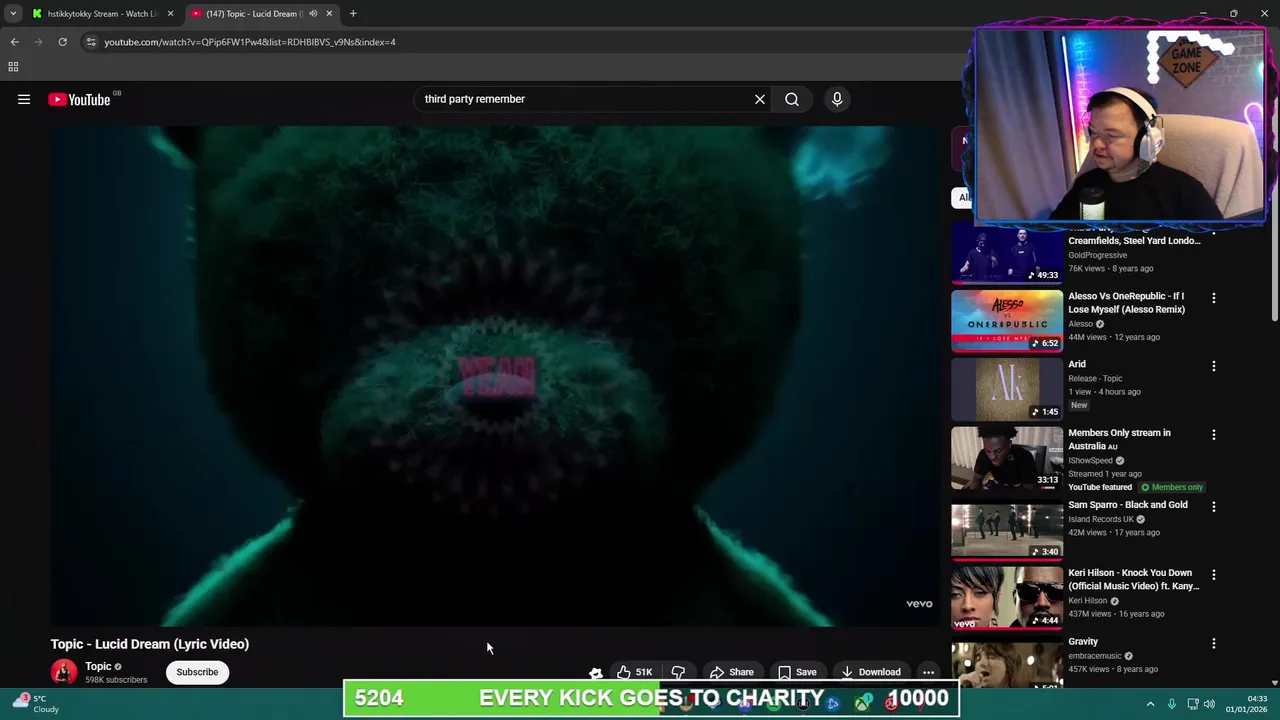Open the taskbar microphone tray icon
The width and height of the screenshot is (1280, 720).
coord(1172,704)
